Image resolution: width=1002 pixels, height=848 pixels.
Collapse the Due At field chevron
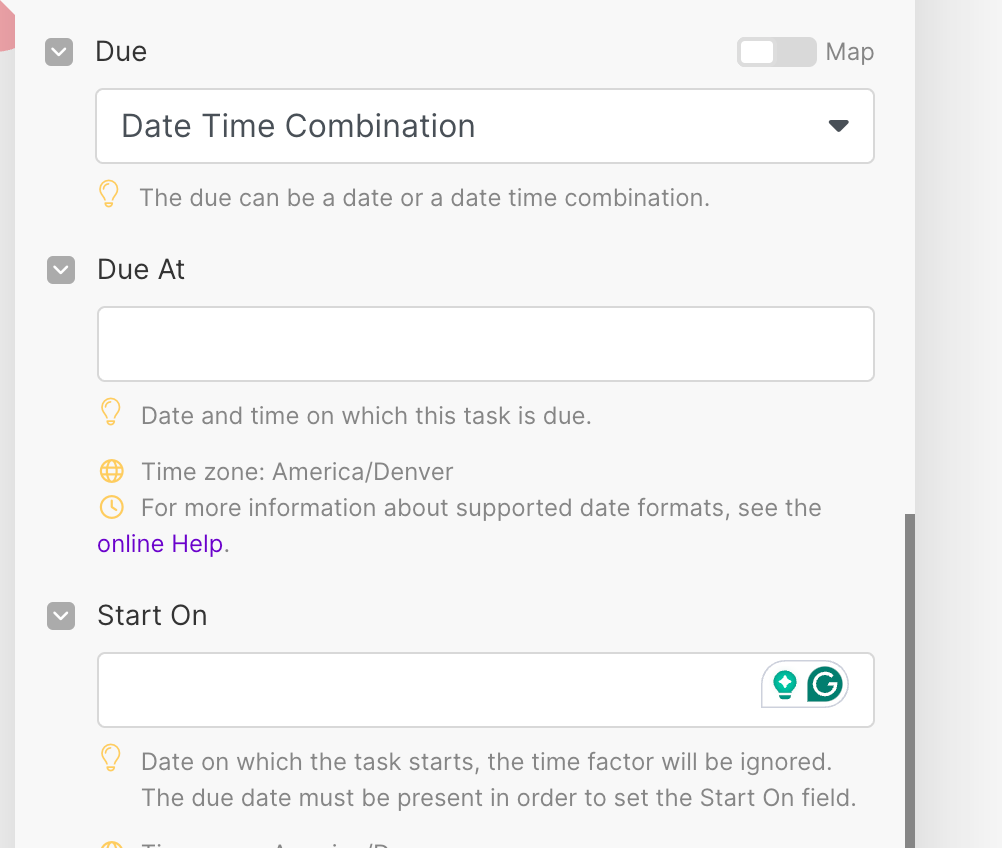[61, 270]
